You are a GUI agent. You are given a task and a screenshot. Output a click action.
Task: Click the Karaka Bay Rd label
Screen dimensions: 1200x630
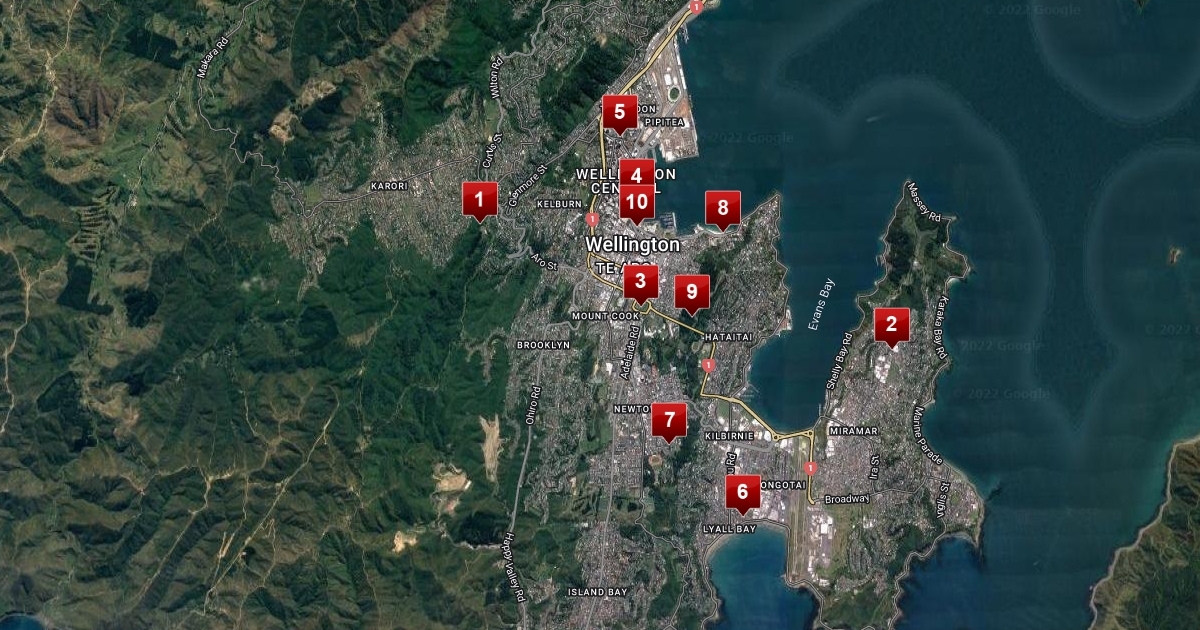[x=942, y=326]
